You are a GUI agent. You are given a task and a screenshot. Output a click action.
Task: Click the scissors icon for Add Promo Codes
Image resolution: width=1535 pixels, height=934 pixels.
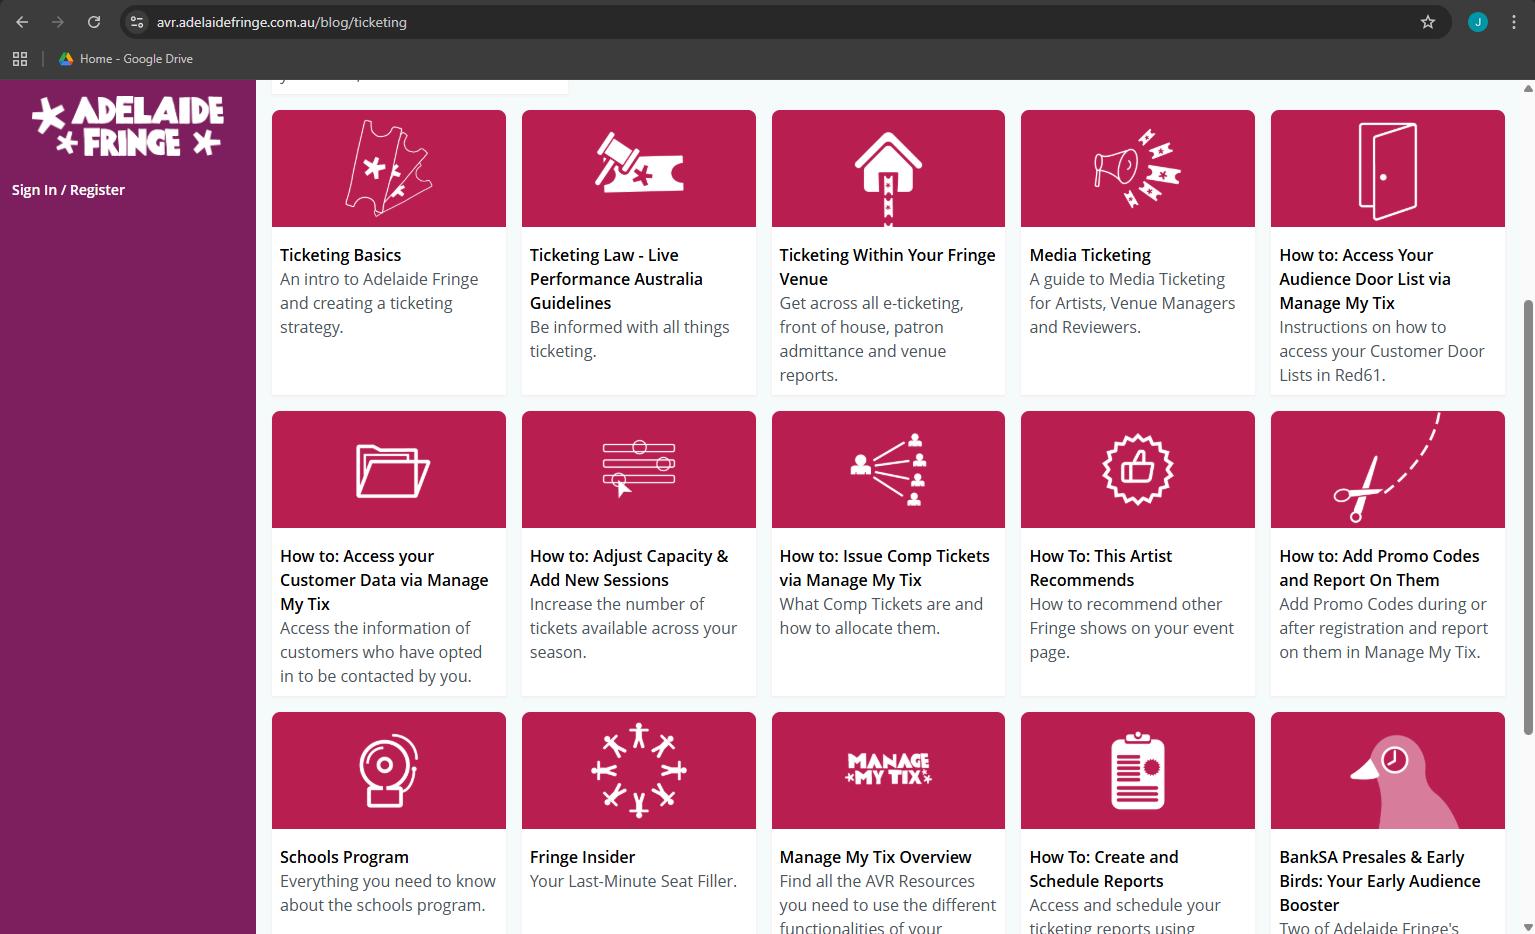(x=1387, y=468)
